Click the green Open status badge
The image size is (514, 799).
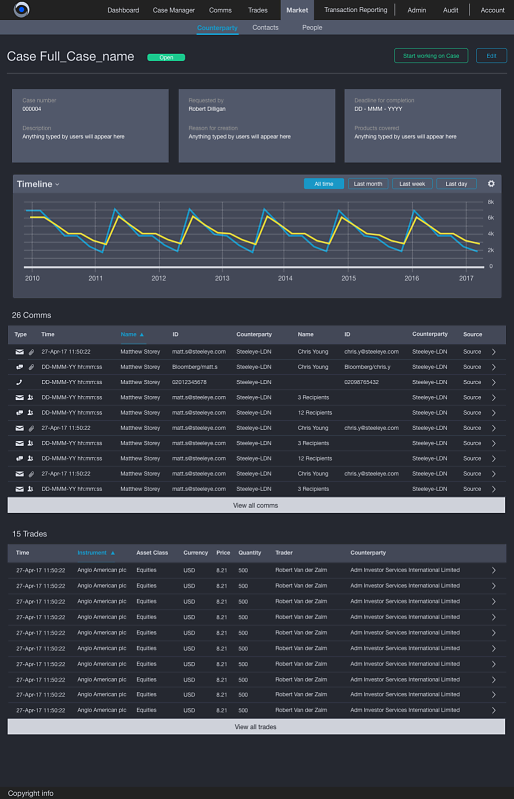click(166, 58)
